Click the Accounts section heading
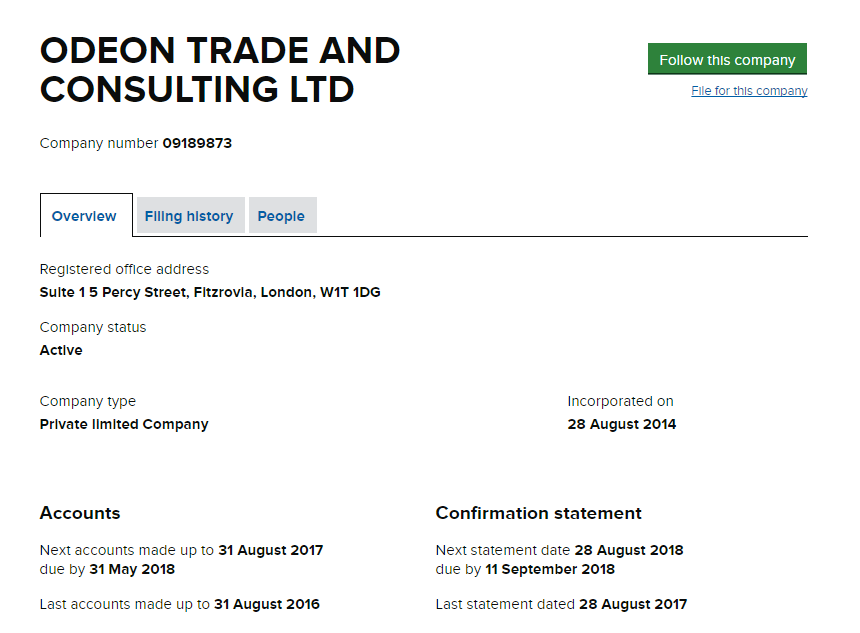This screenshot has height=633, width=860. [80, 513]
